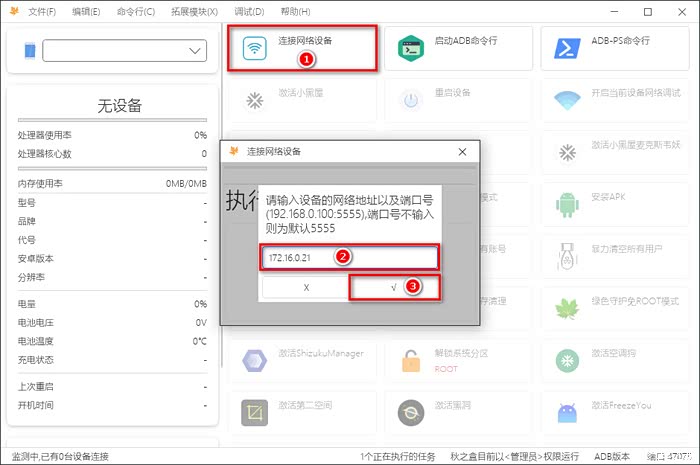The height and width of the screenshot is (465, 700).
Task: Click the 激活小黑屋麦克斯韦妖 snowflake icon
Action: (567, 153)
